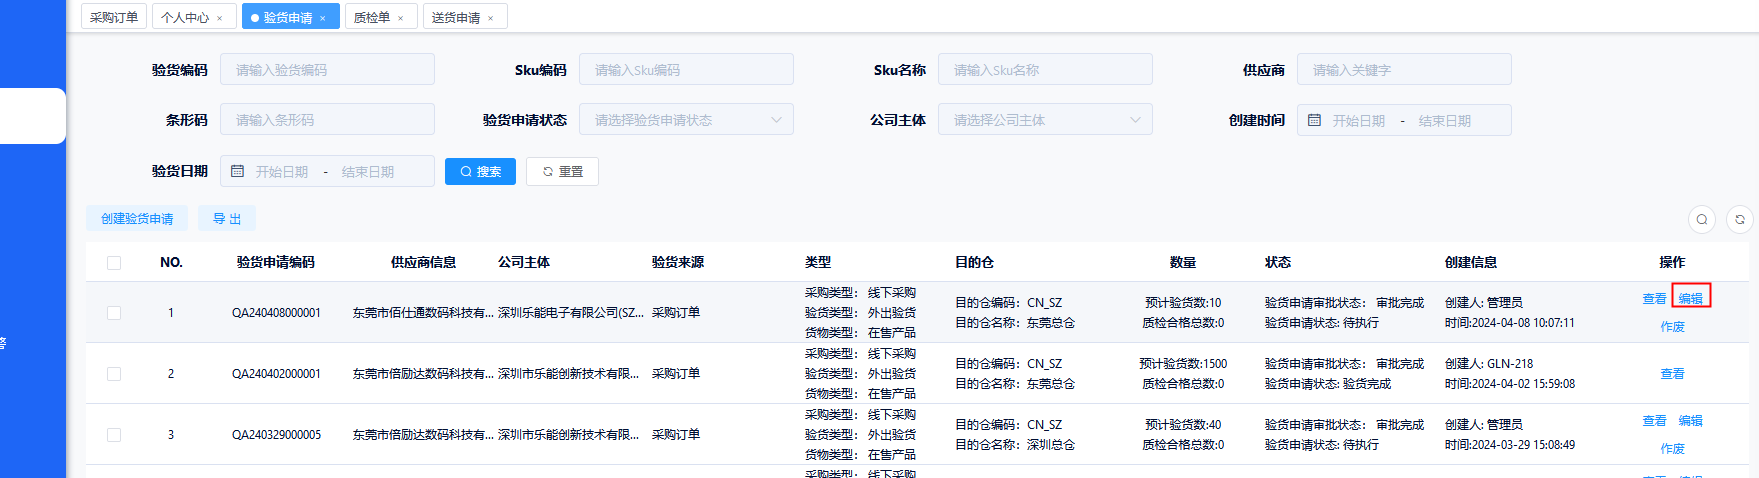Close the 质检单 tab
The width and height of the screenshot is (1759, 478).
pos(401,18)
